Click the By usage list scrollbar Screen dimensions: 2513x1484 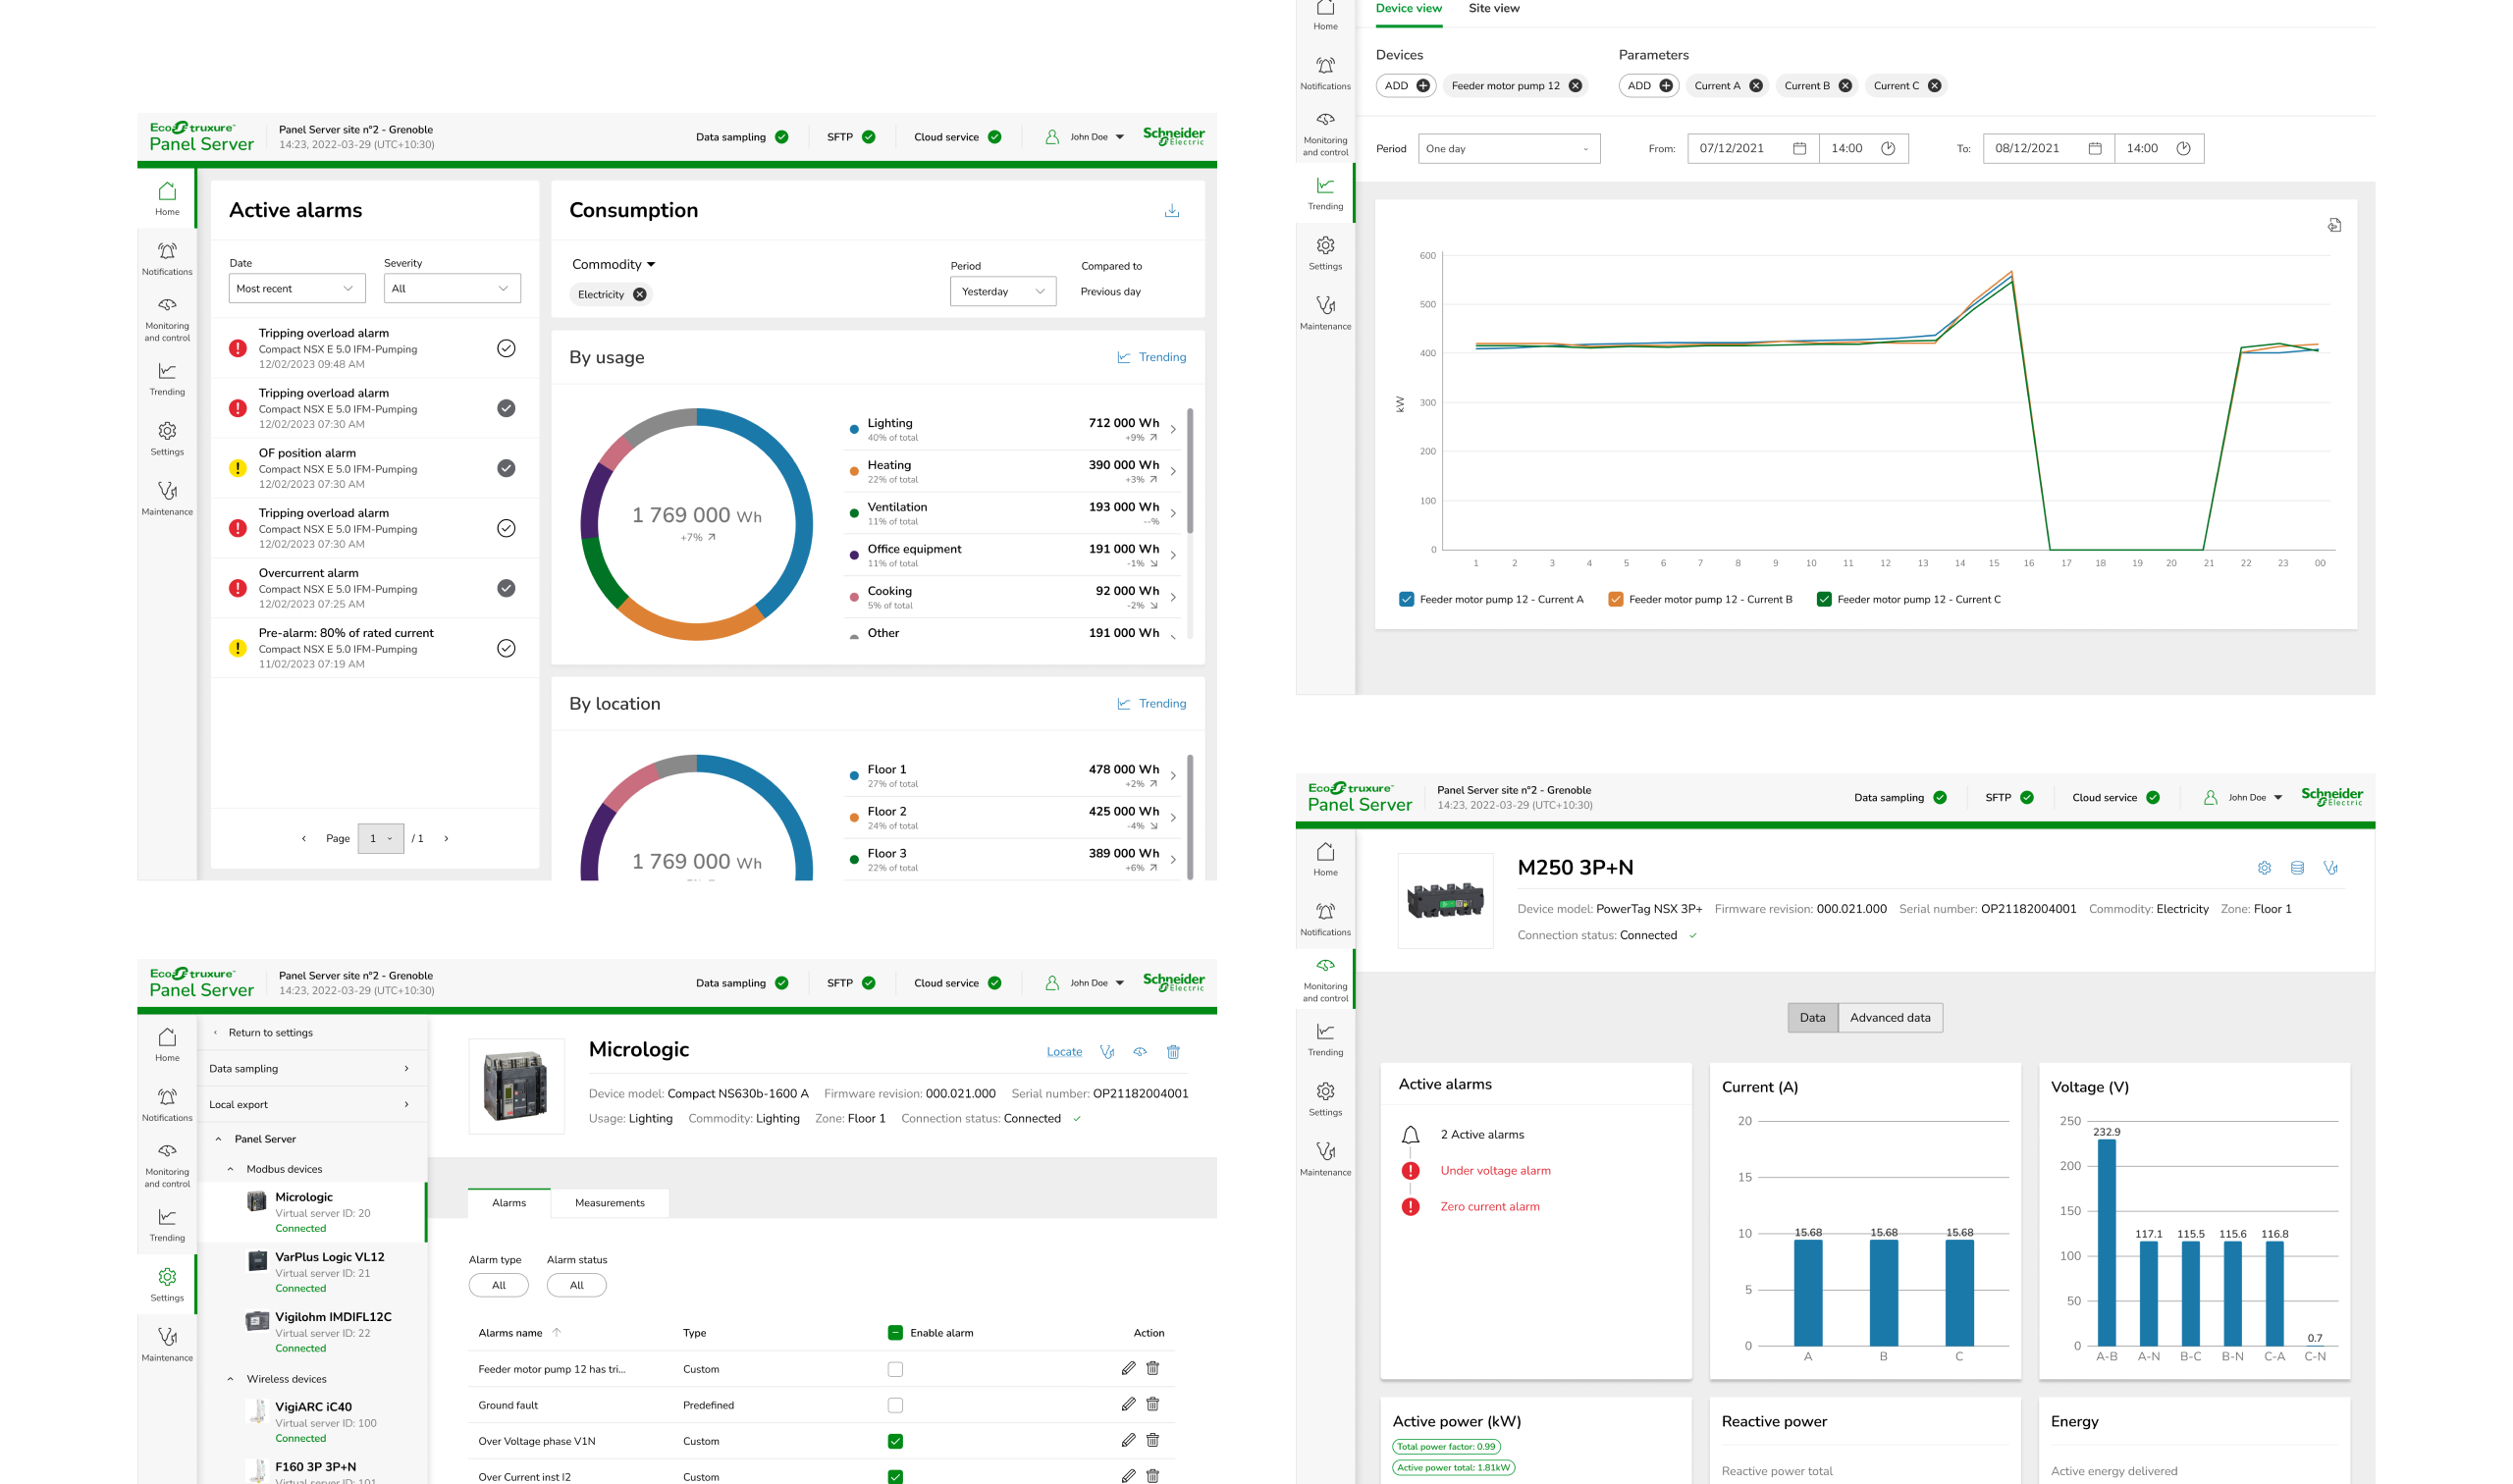point(1190,470)
